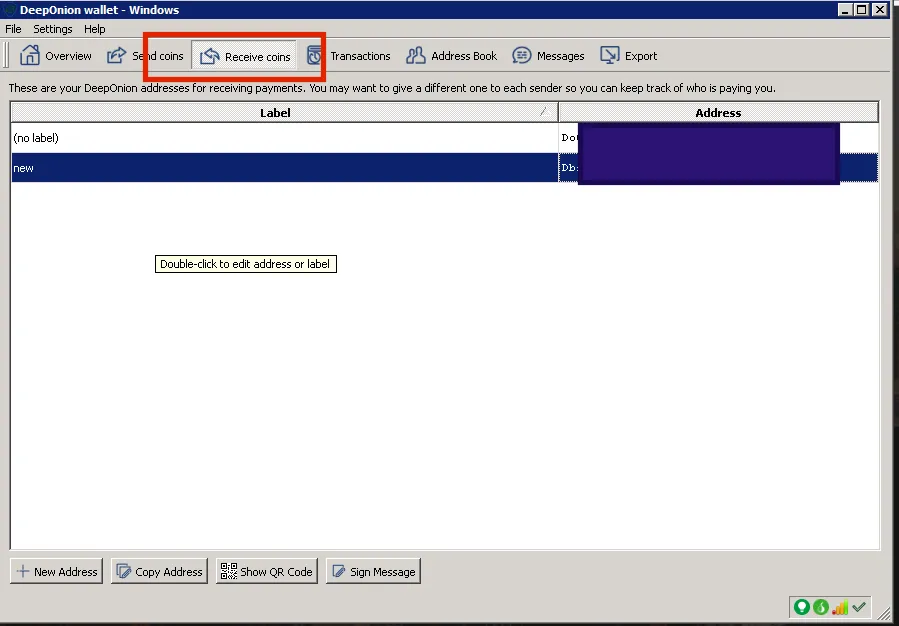Open the File menu

pos(13,29)
